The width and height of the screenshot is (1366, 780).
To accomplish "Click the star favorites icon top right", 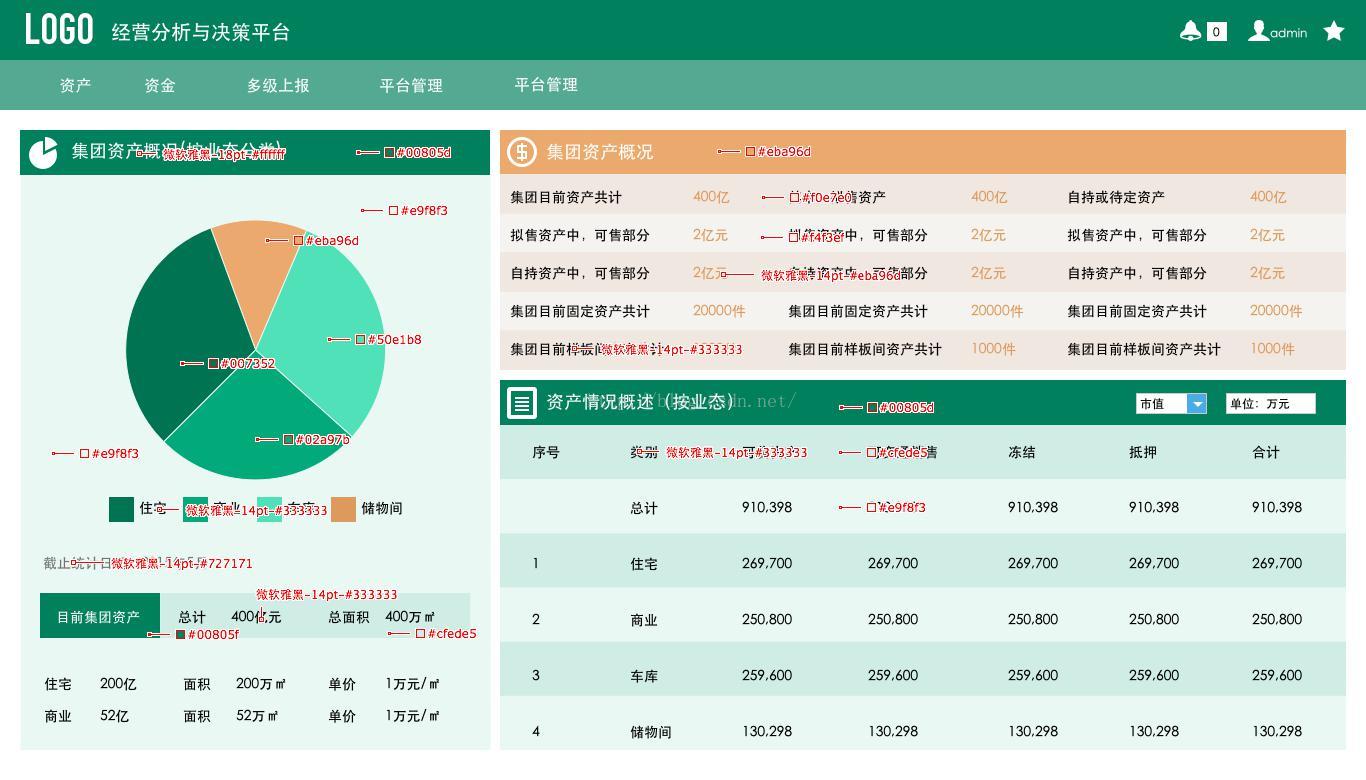I will [x=1334, y=31].
